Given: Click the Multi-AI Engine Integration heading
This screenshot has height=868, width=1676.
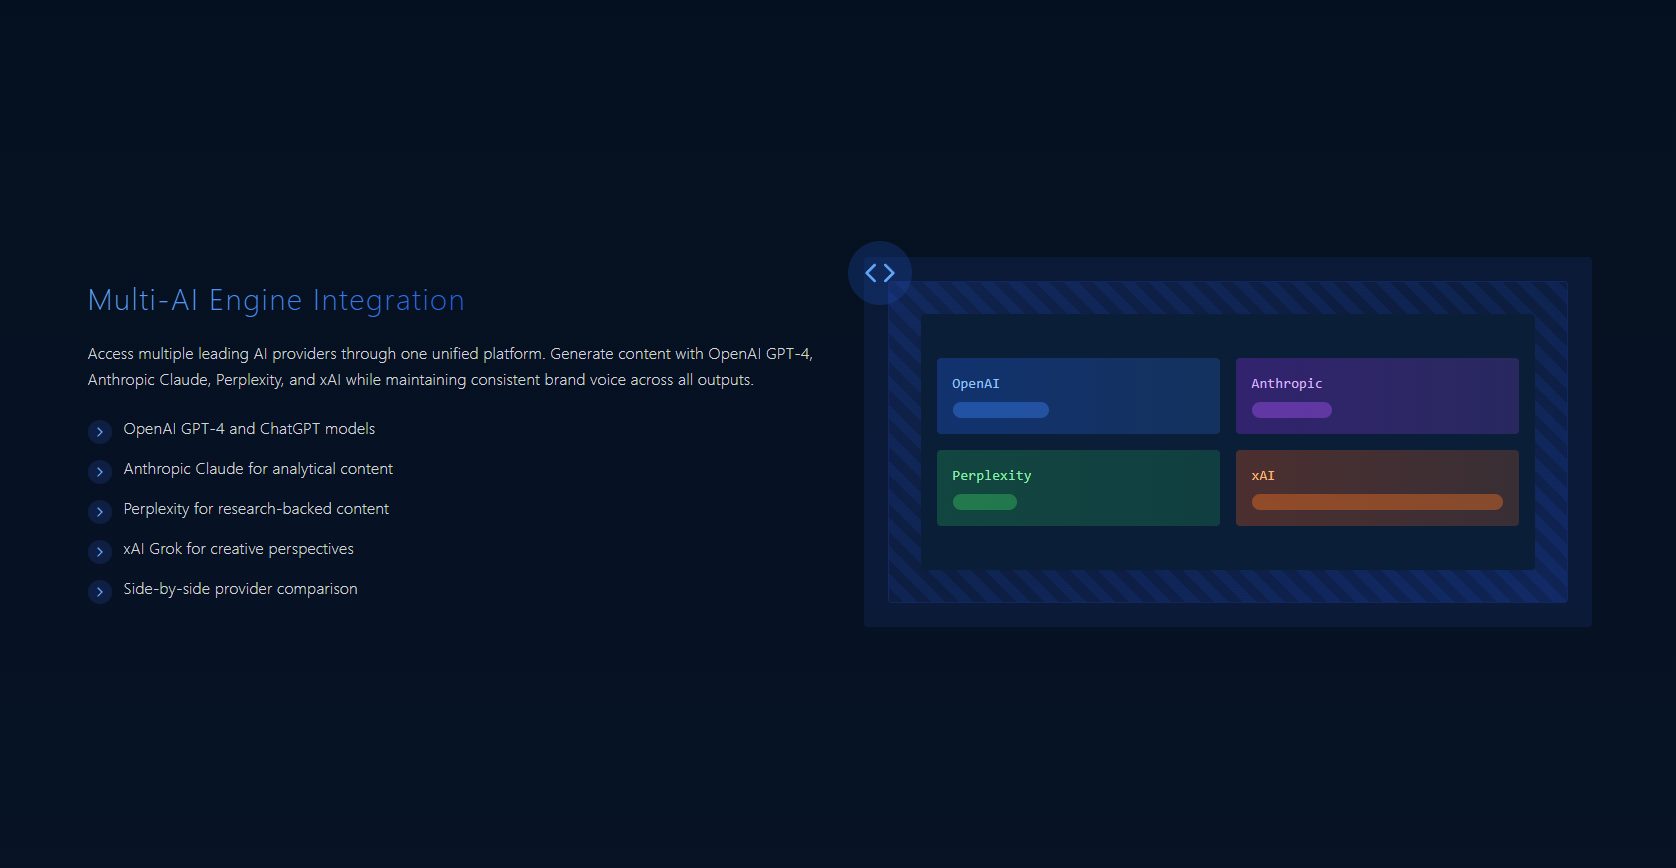Looking at the screenshot, I should (x=276, y=300).
